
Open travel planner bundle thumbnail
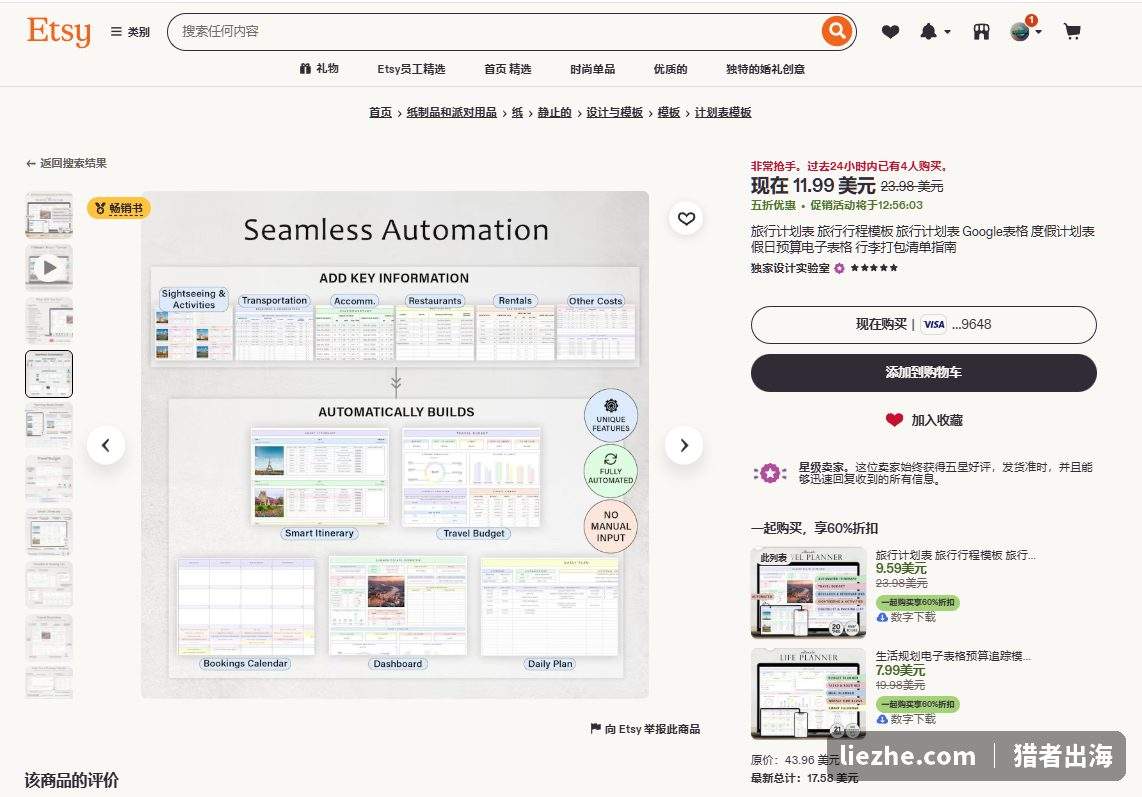click(808, 593)
